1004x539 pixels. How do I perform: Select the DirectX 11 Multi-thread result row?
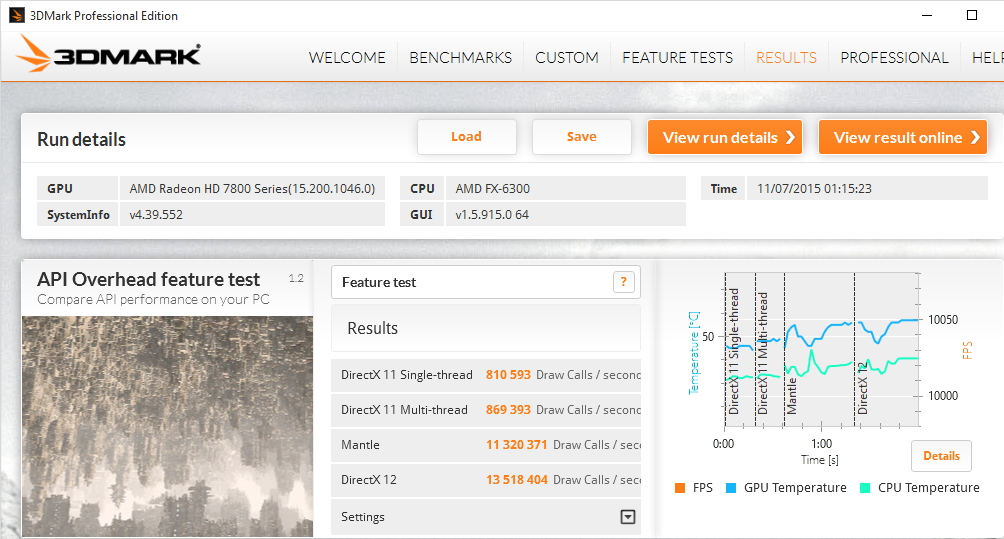coord(485,410)
